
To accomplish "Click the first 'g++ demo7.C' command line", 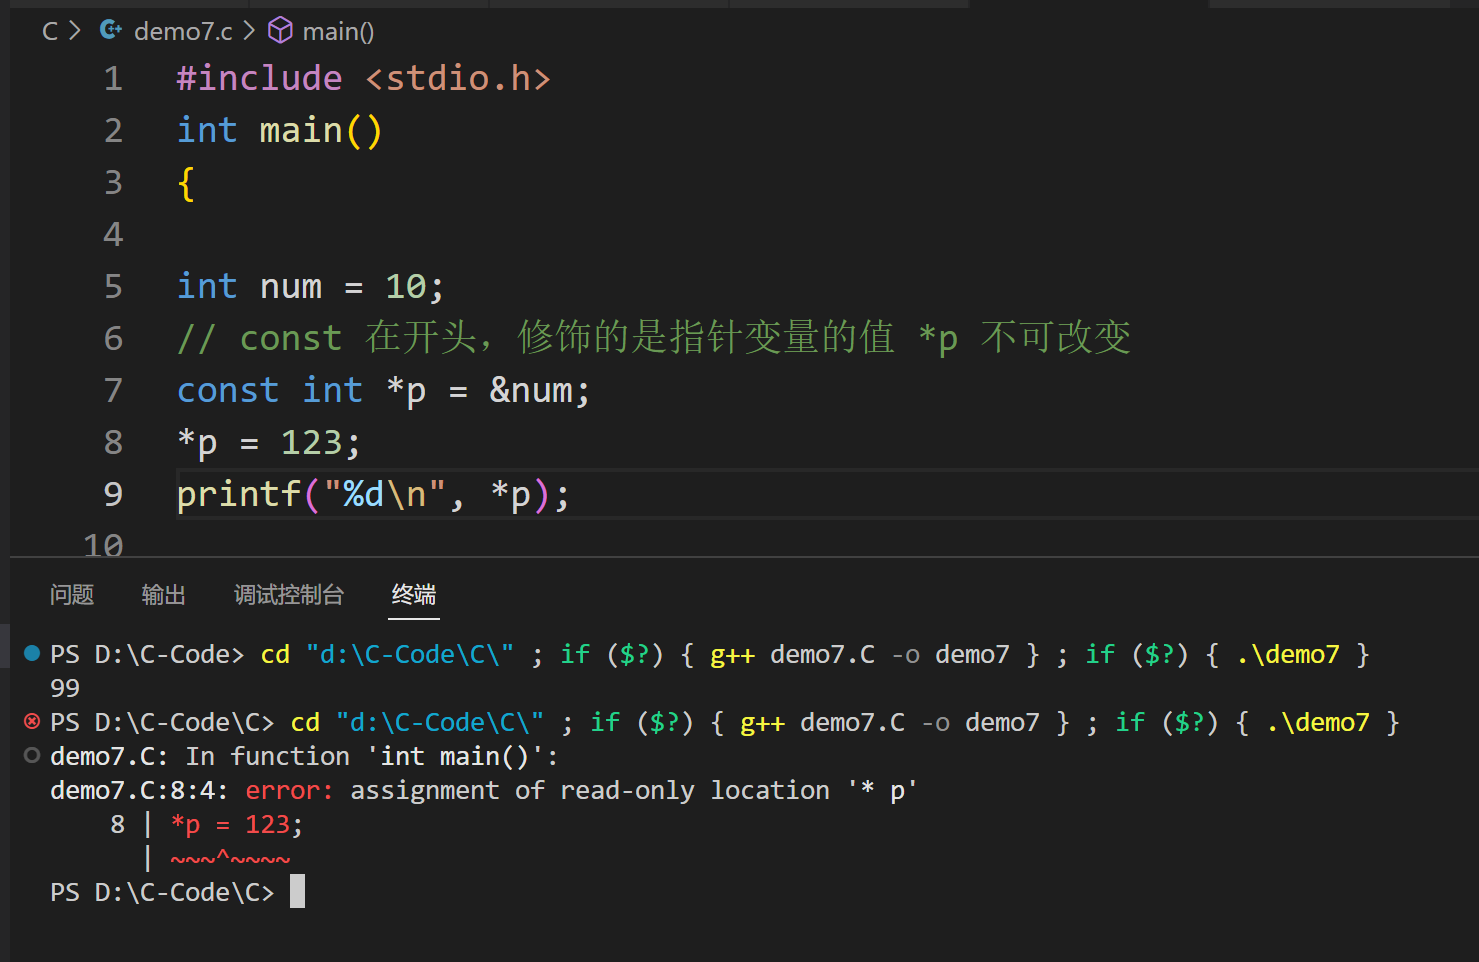I will pos(710,654).
